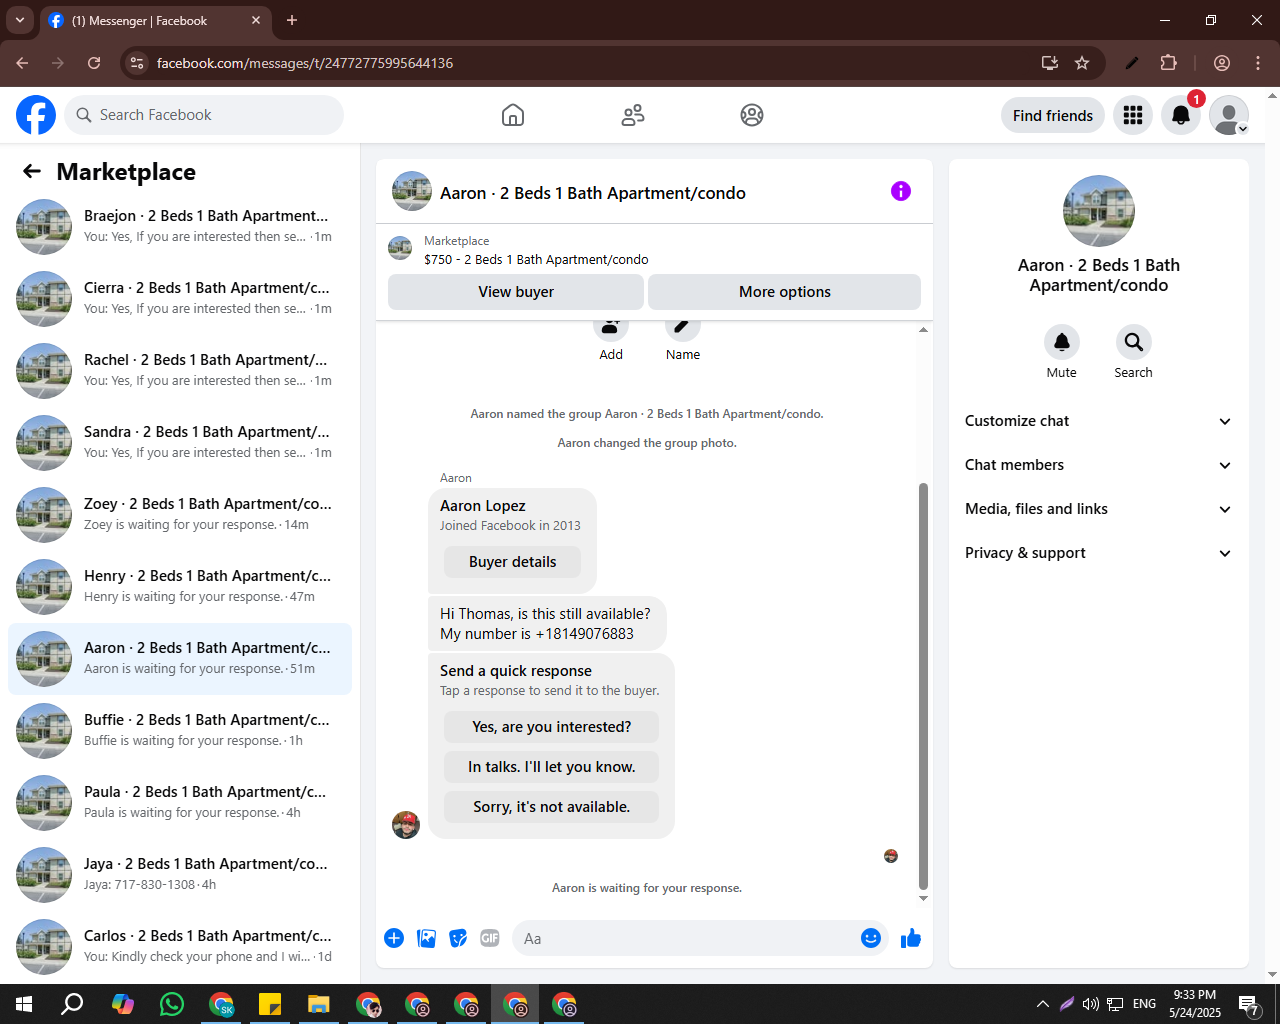Open taskbar search magnifier

[x=72, y=1004]
